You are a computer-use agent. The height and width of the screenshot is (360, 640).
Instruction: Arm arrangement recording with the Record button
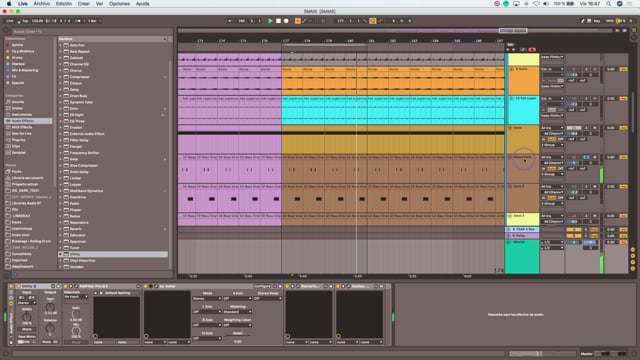coord(286,21)
